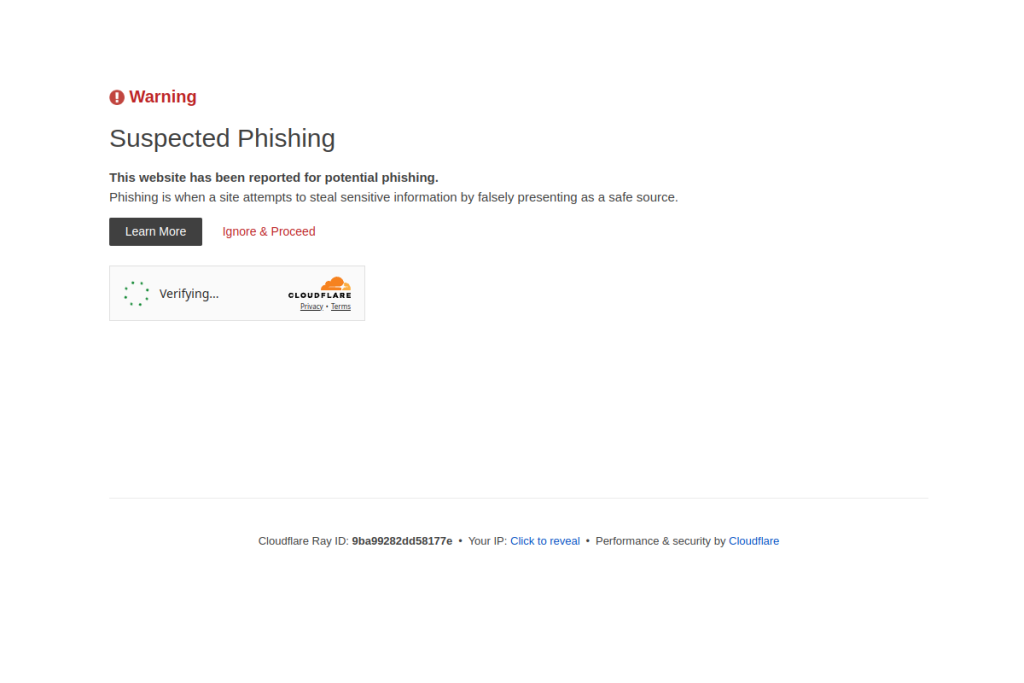Viewport: 1024px width, 683px height.
Task: Click the Cloudflare Ray ID: label
Action: click(303, 541)
